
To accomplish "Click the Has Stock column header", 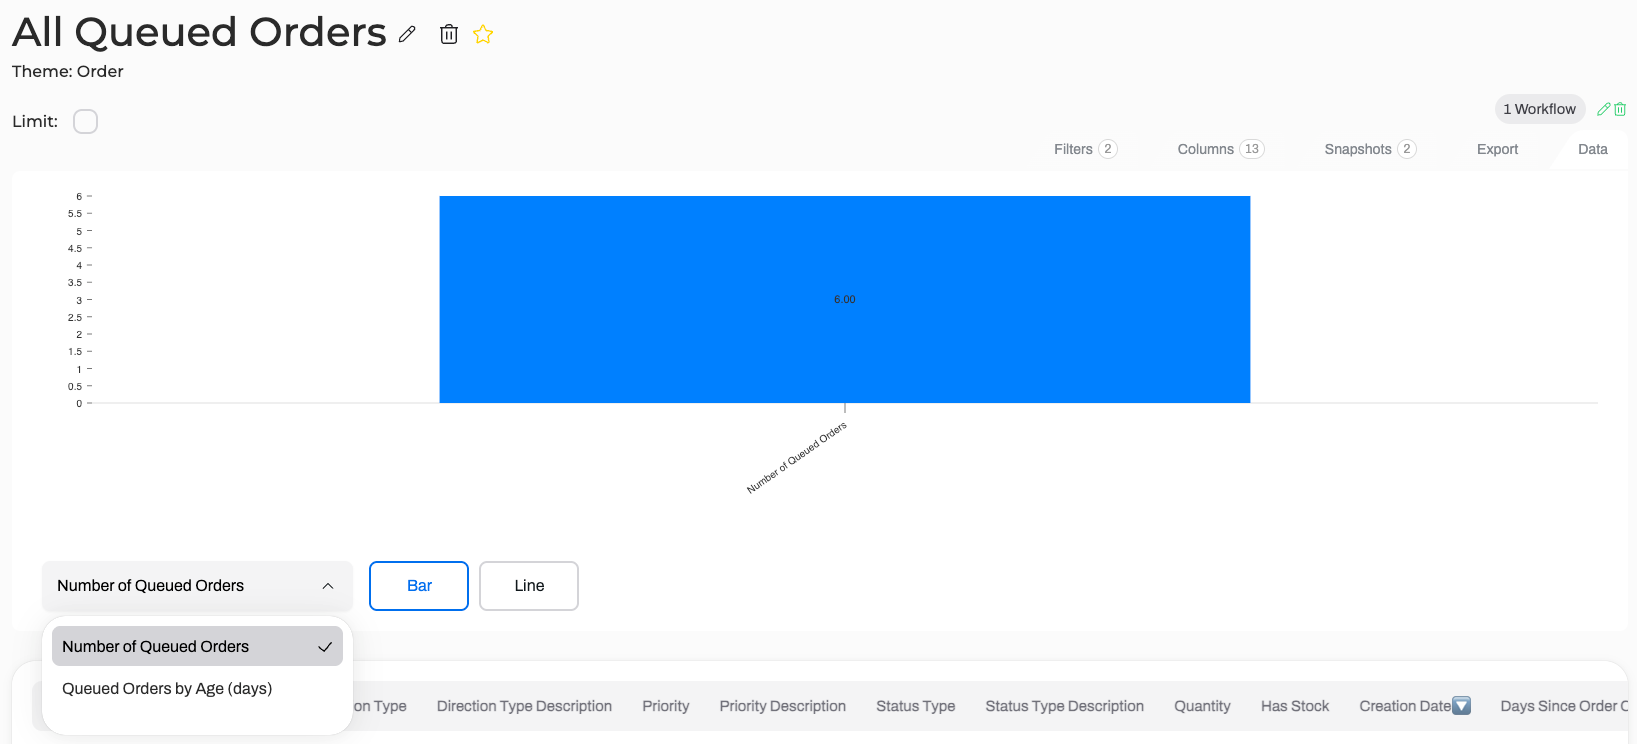I will 1295,706.
